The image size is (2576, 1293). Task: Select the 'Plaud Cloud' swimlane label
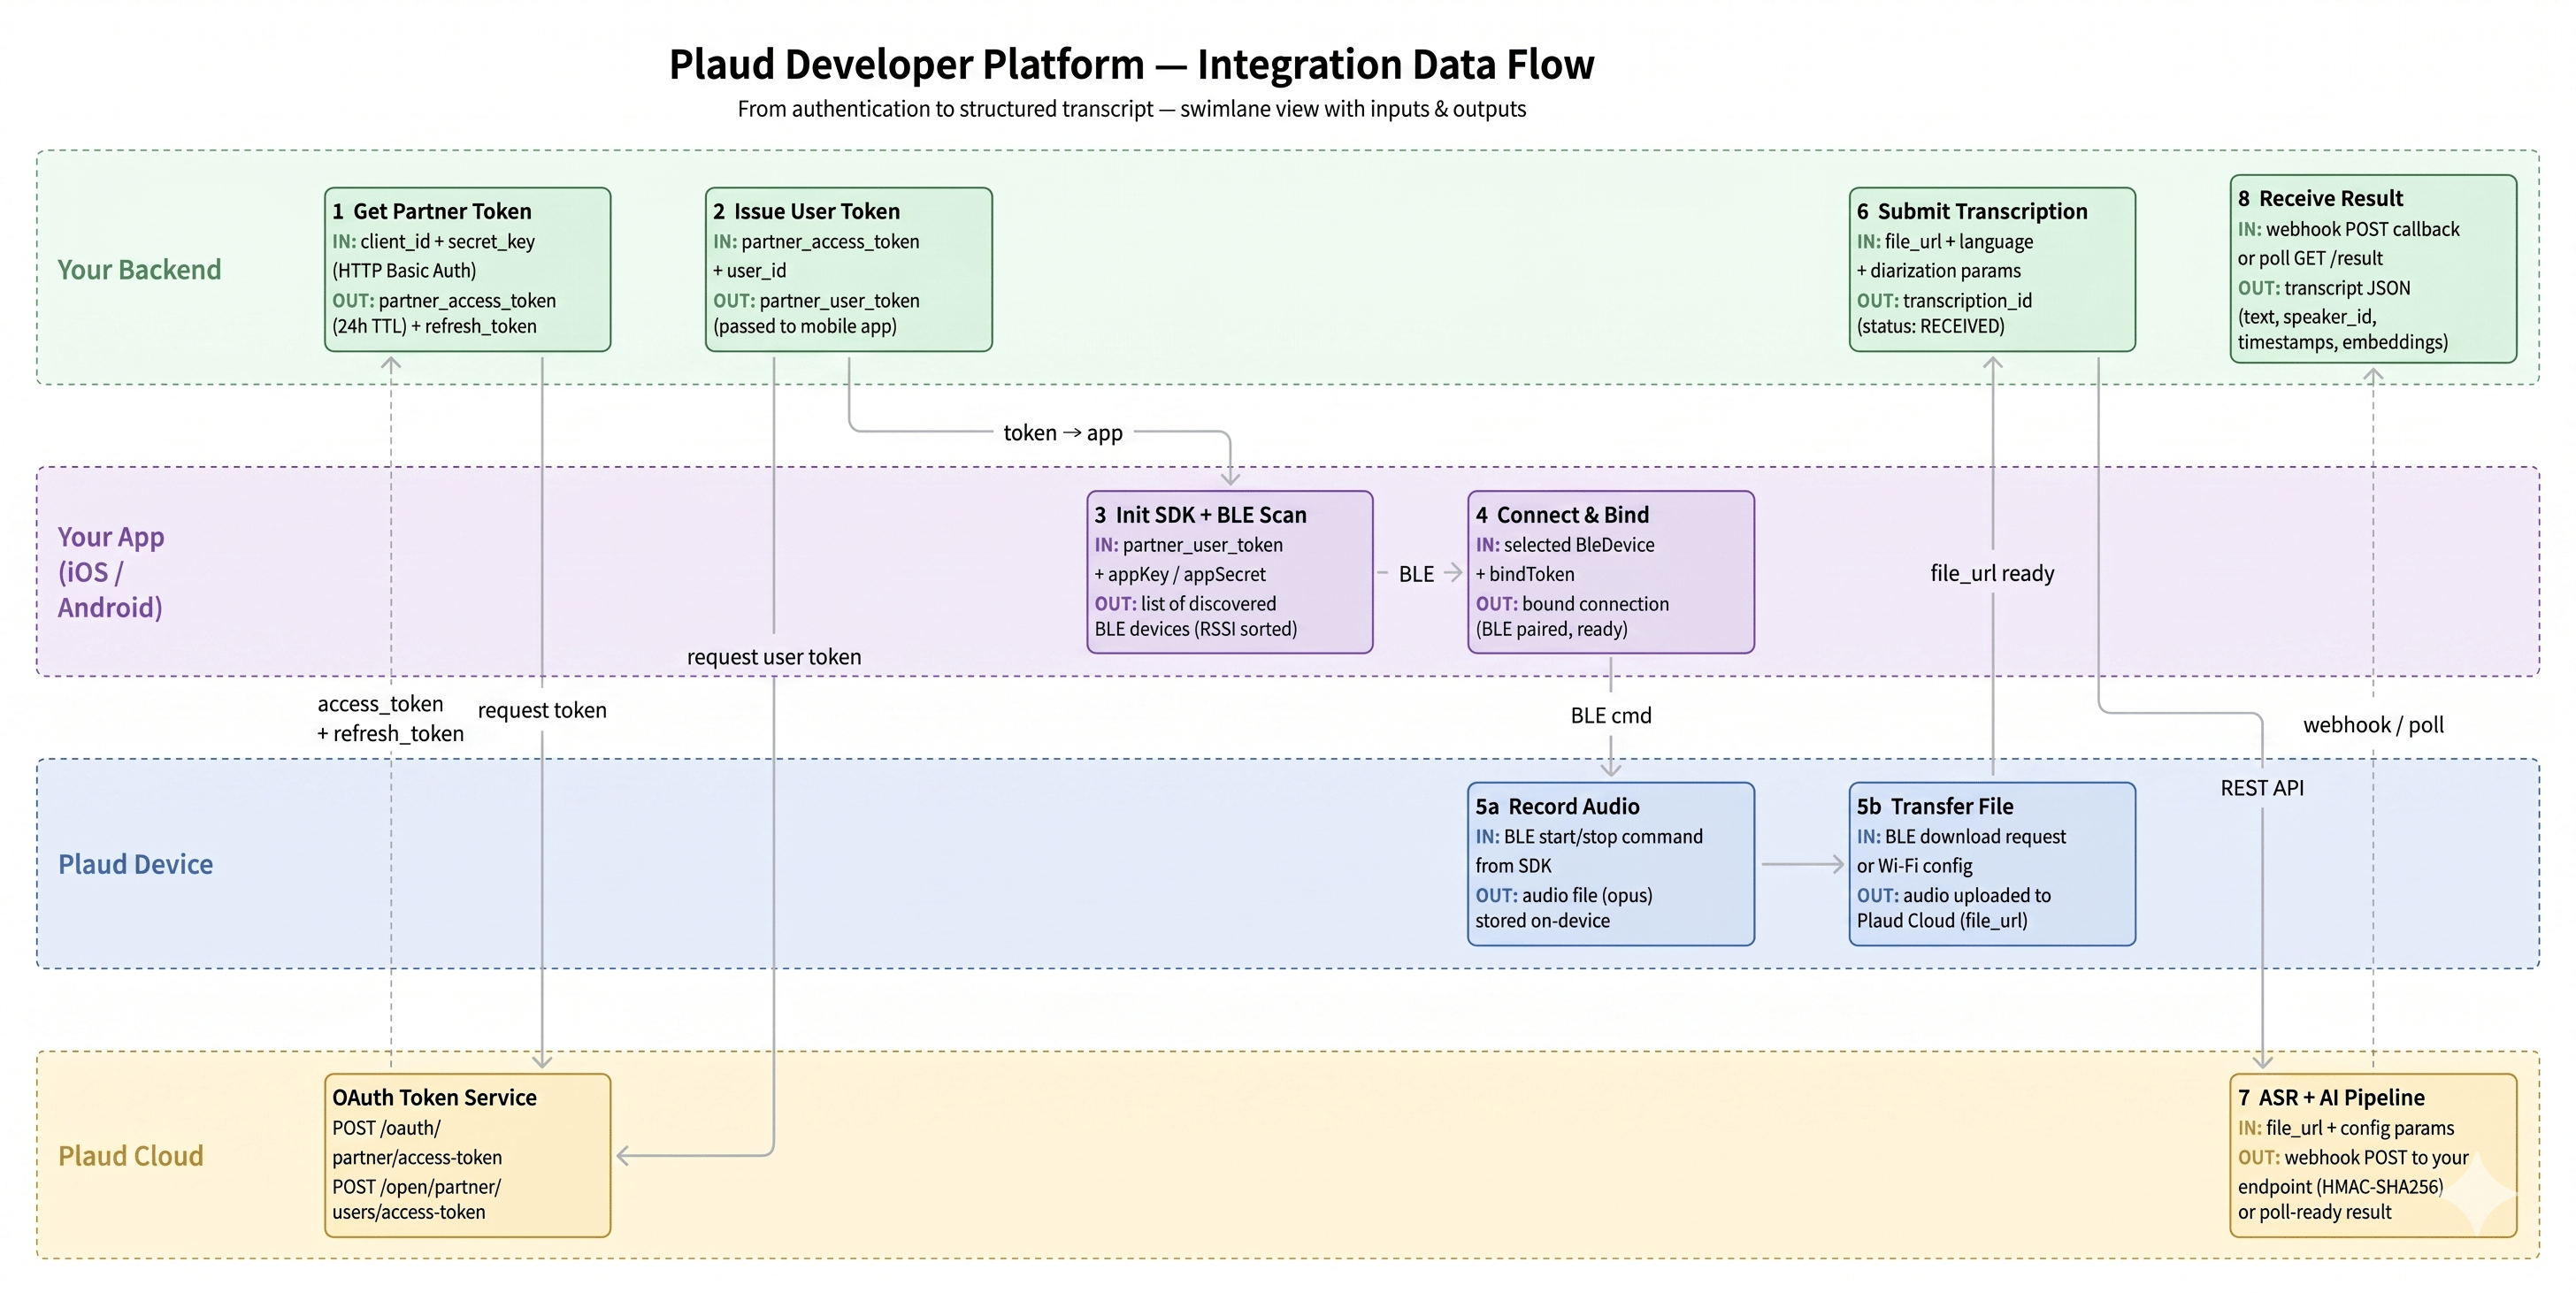pyautogui.click(x=130, y=1156)
